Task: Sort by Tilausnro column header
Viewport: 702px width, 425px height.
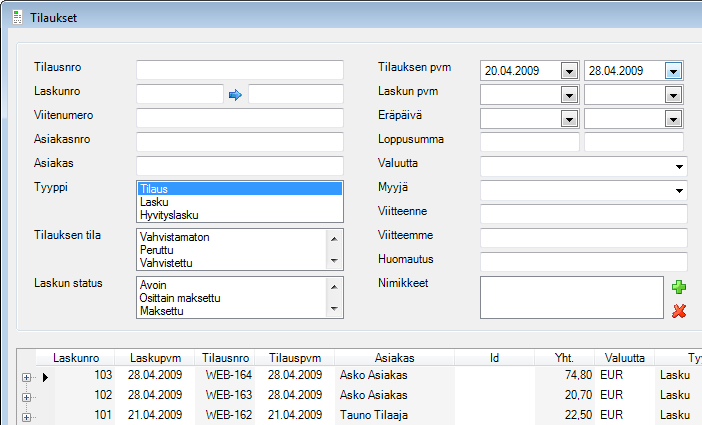Action: [225, 358]
